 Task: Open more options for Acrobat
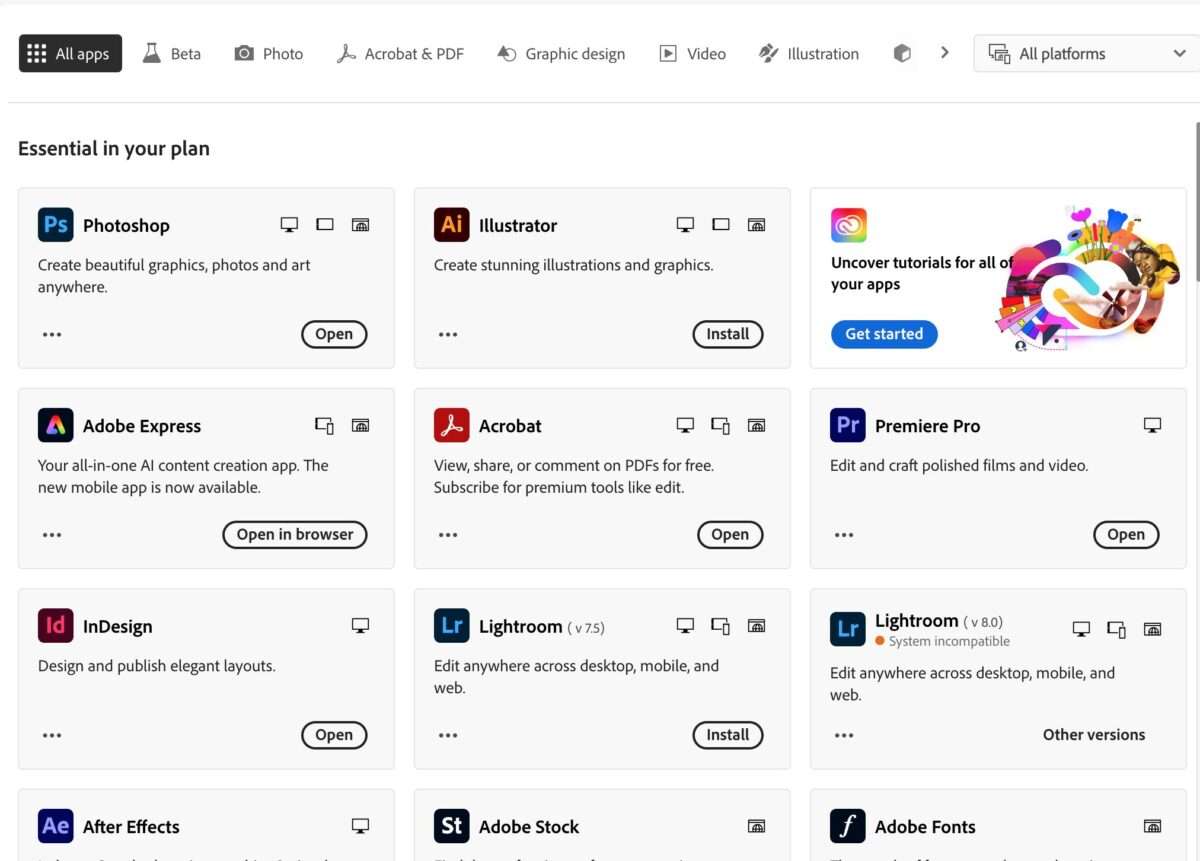click(x=448, y=535)
